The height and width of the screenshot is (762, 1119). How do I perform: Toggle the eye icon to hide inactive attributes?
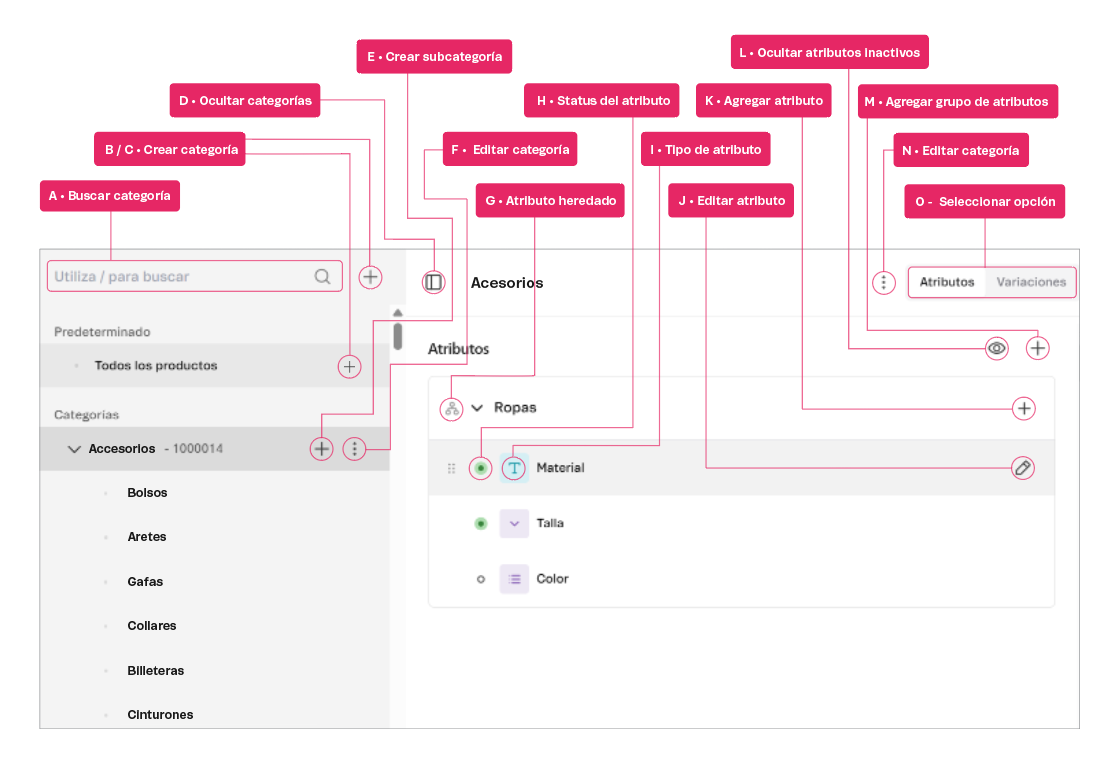pyautogui.click(x=996, y=348)
